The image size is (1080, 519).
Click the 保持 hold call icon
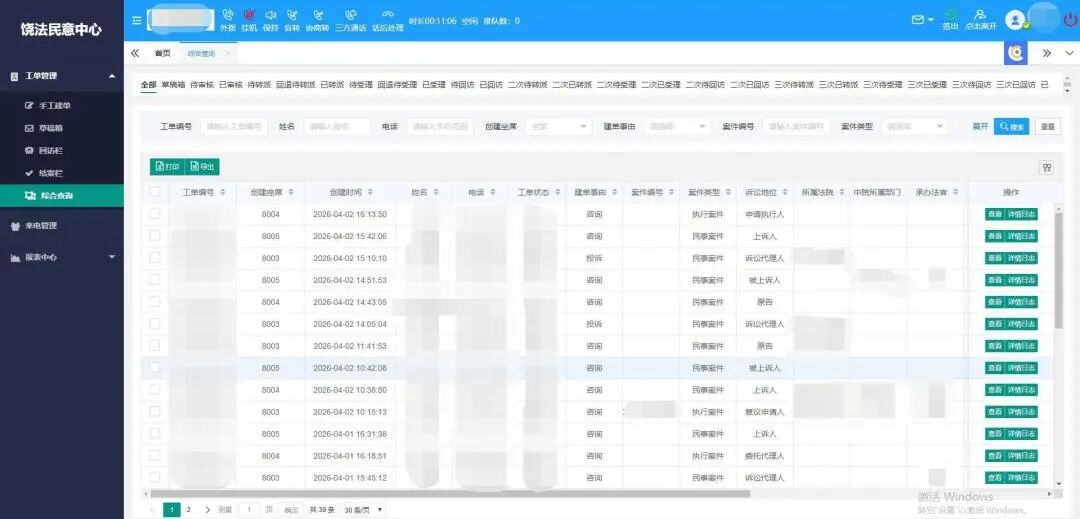click(x=270, y=15)
